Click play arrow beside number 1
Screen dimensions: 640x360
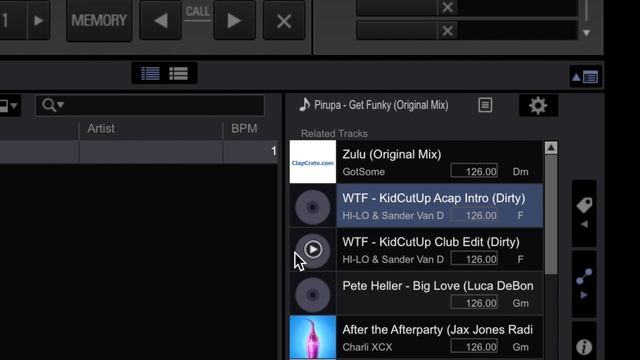click(x=38, y=20)
